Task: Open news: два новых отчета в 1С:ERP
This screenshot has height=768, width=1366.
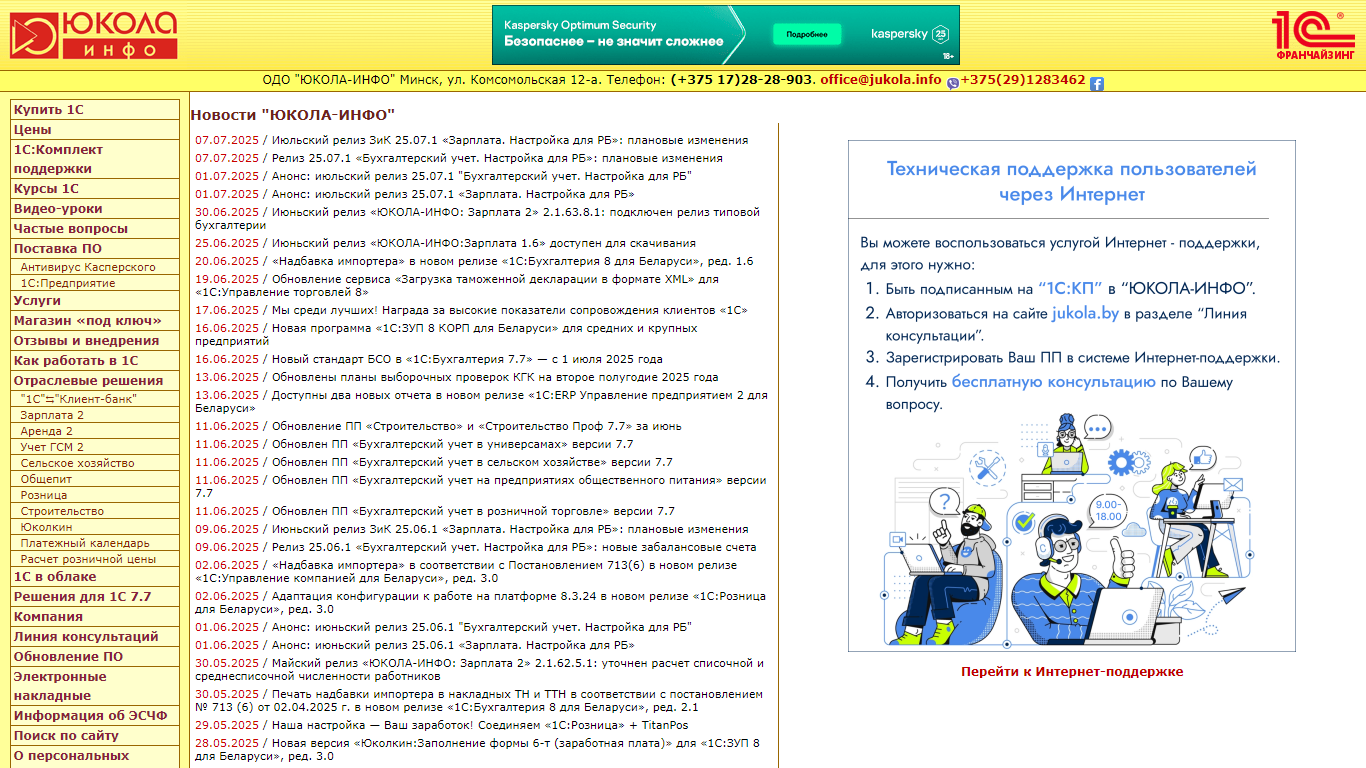Action: pyautogui.click(x=481, y=402)
